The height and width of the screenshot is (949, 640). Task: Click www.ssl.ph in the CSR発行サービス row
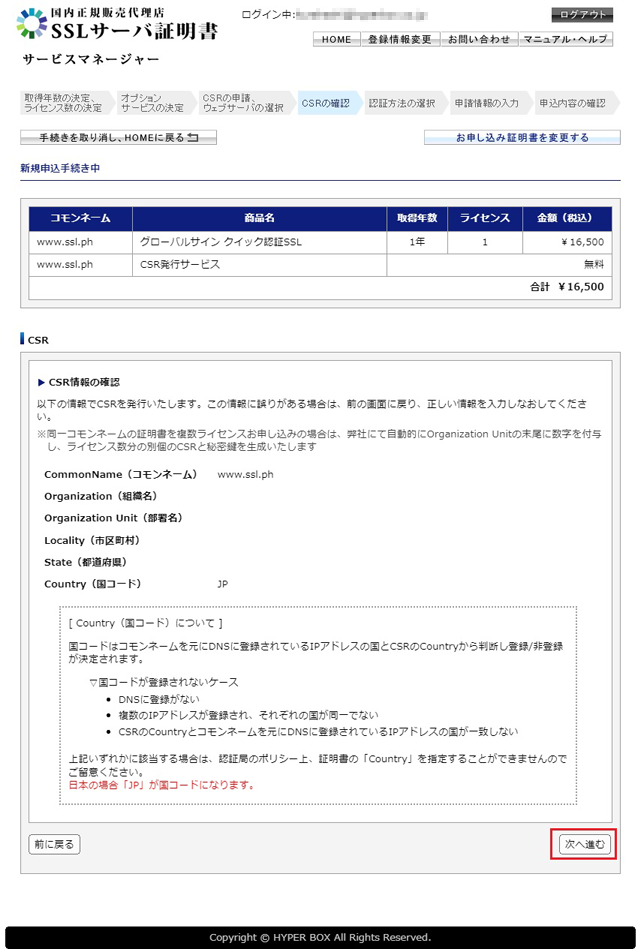pyautogui.click(x=65, y=264)
